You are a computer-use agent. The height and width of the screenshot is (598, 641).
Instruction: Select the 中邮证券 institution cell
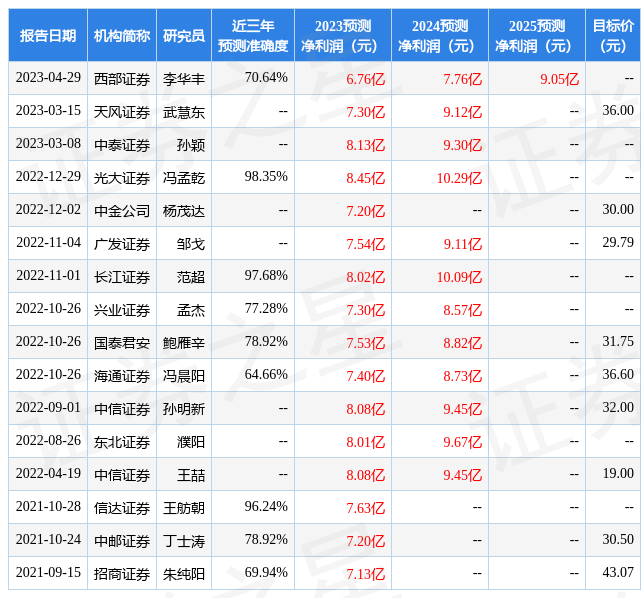tap(122, 541)
